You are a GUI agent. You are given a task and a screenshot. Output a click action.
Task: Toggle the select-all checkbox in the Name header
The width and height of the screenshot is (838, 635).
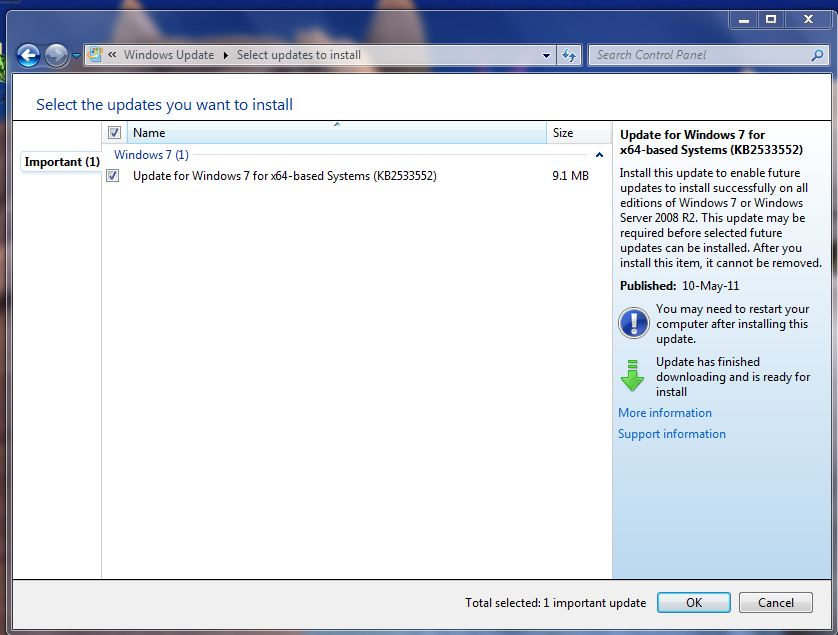point(113,132)
